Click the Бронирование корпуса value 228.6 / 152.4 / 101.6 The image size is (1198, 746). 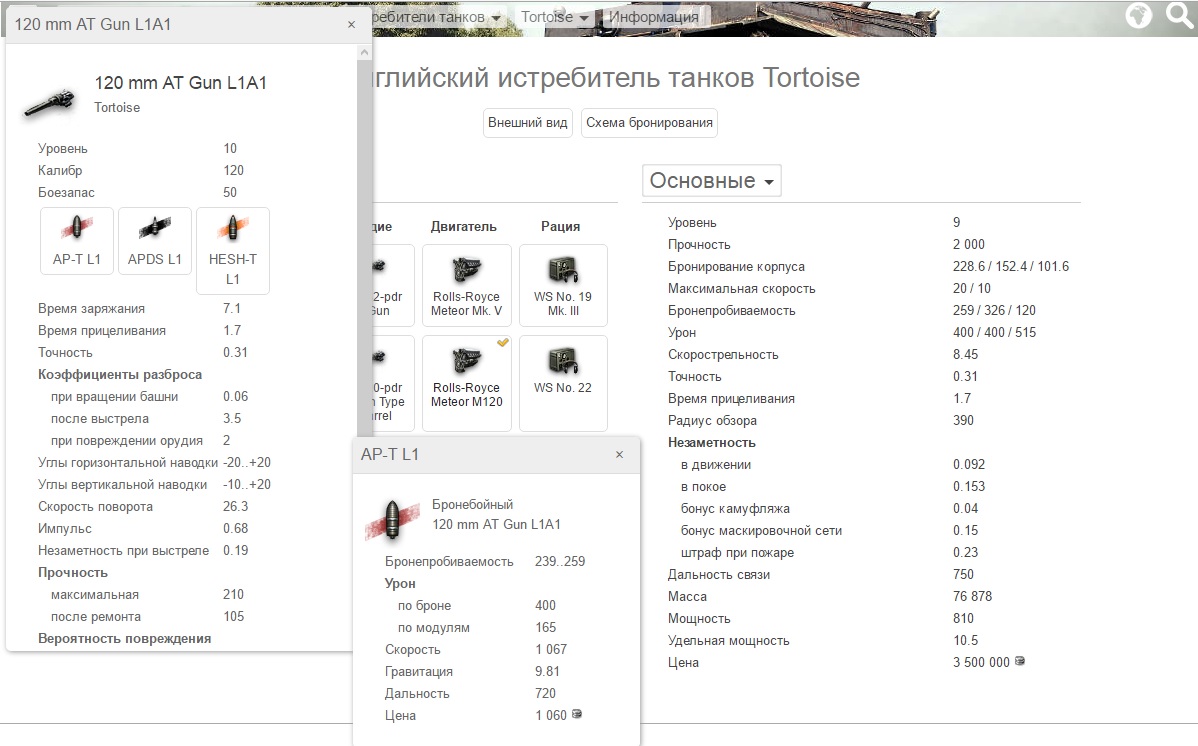(1011, 266)
